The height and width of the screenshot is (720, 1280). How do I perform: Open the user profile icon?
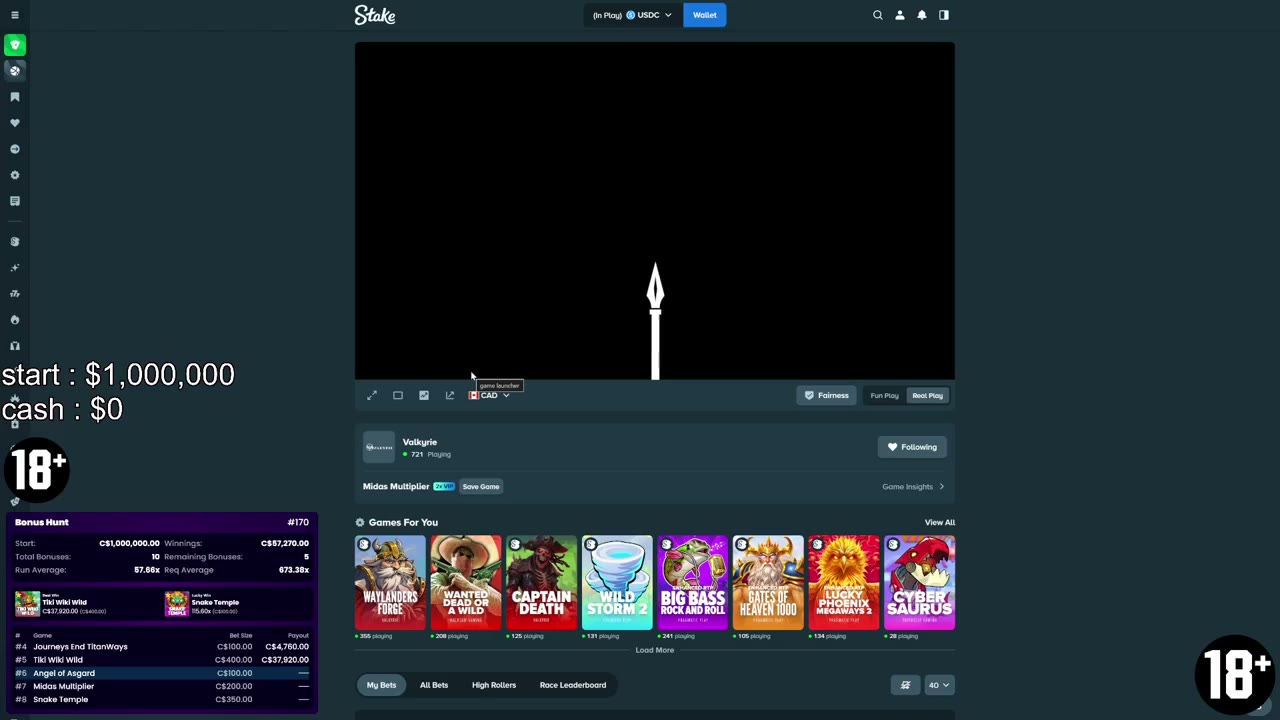[x=900, y=15]
